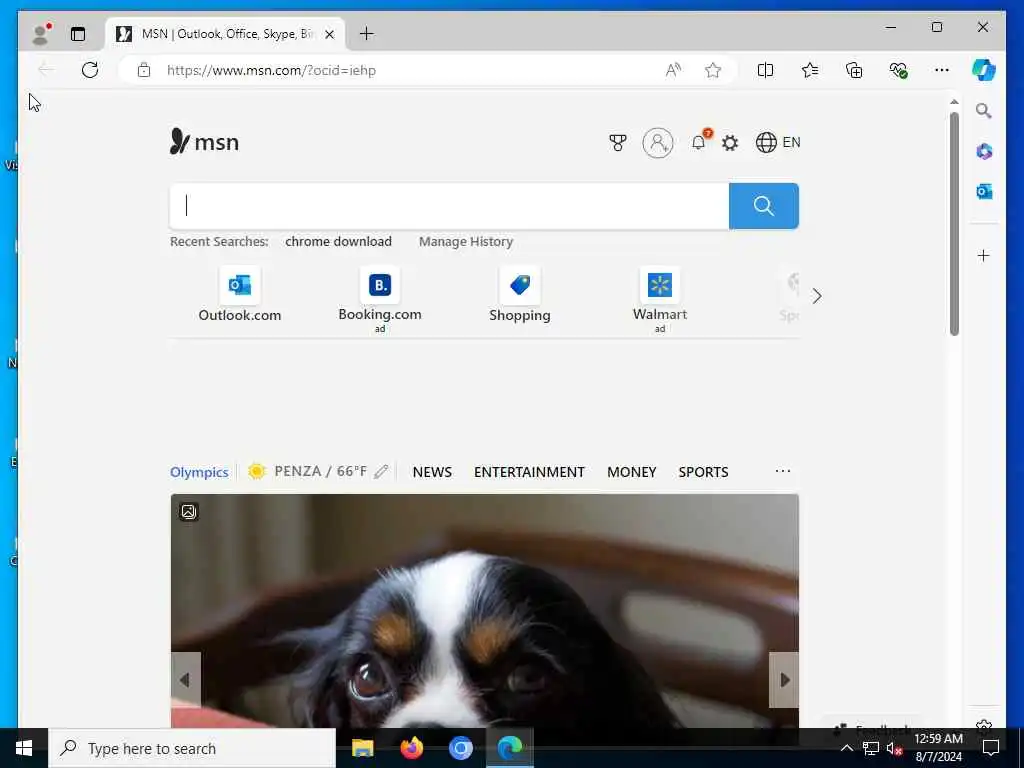Open the Copilot sidebar icon

click(x=984, y=70)
